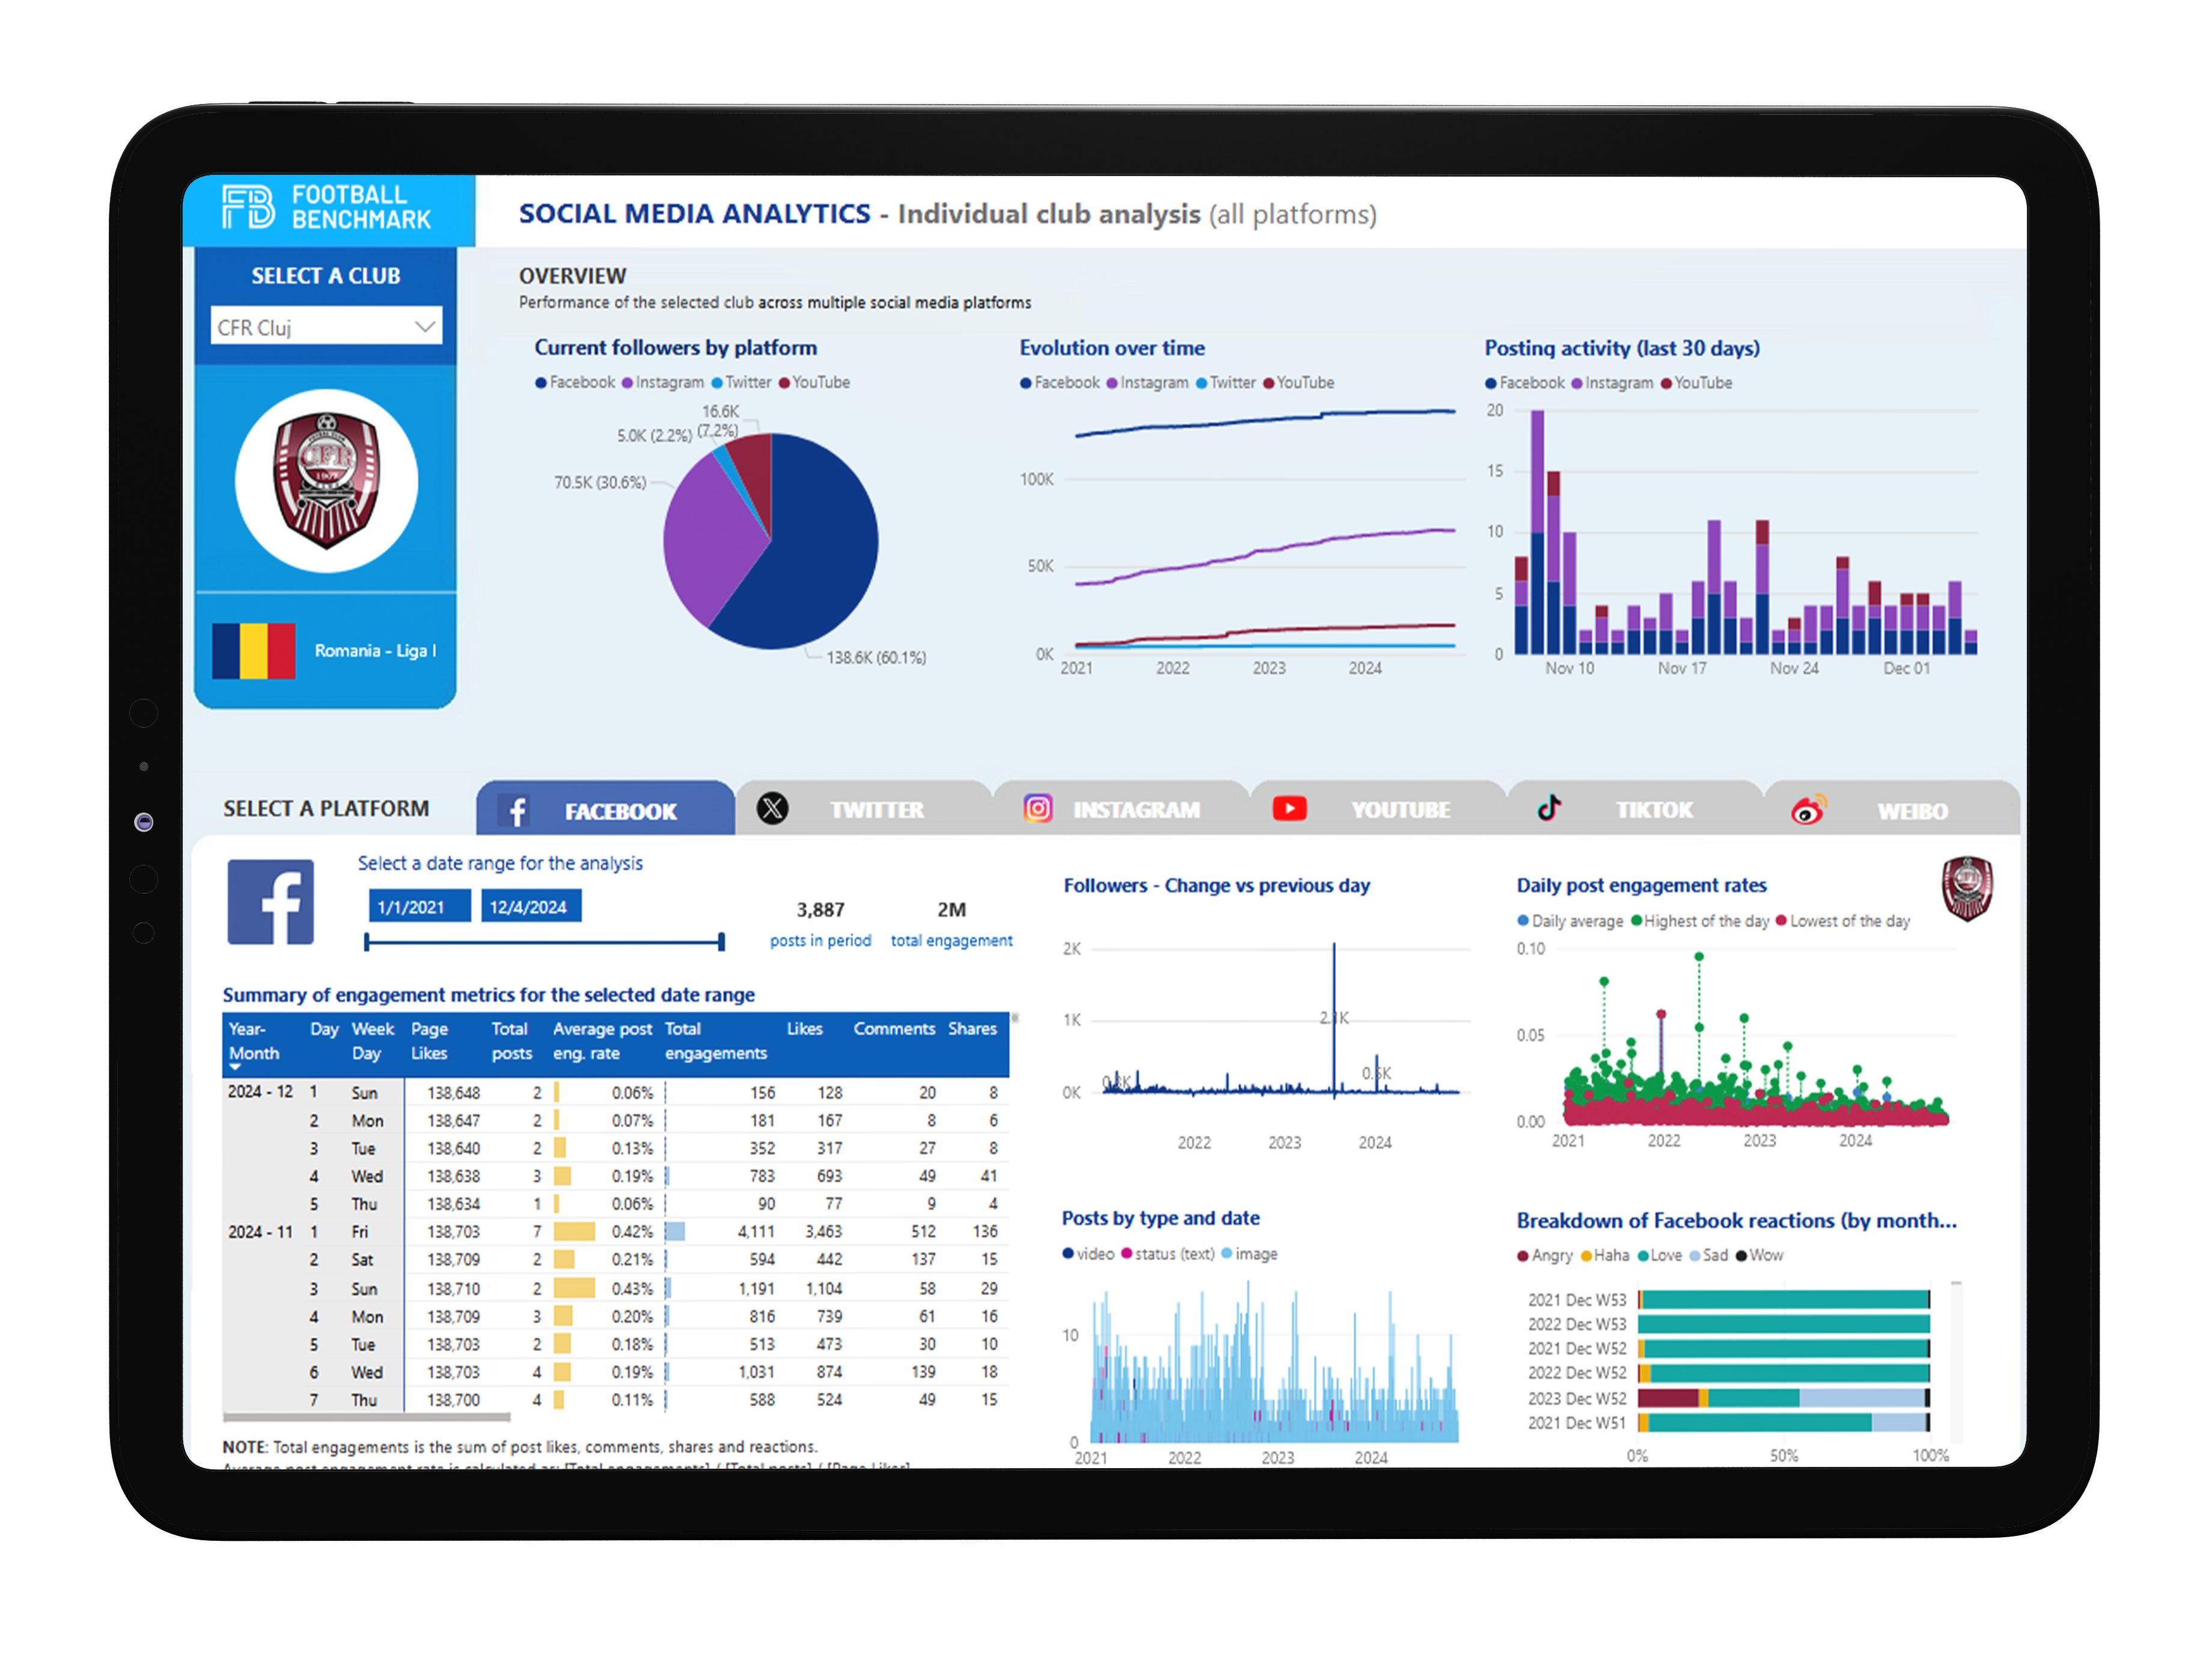The width and height of the screenshot is (2212, 1655).
Task: Sort table by Page Likes column
Action: tap(429, 1041)
